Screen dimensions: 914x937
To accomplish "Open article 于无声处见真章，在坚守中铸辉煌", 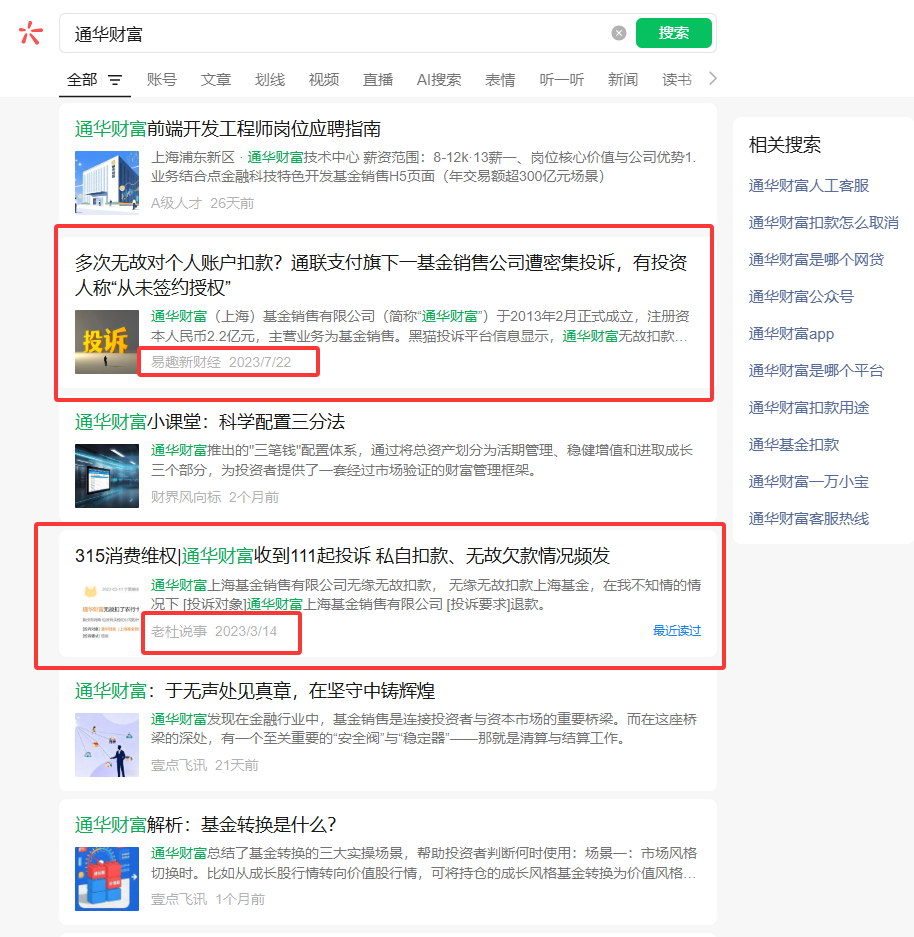I will pyautogui.click(x=254, y=691).
